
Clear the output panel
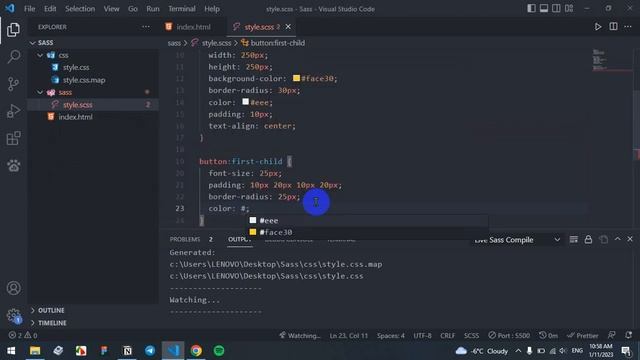573,240
